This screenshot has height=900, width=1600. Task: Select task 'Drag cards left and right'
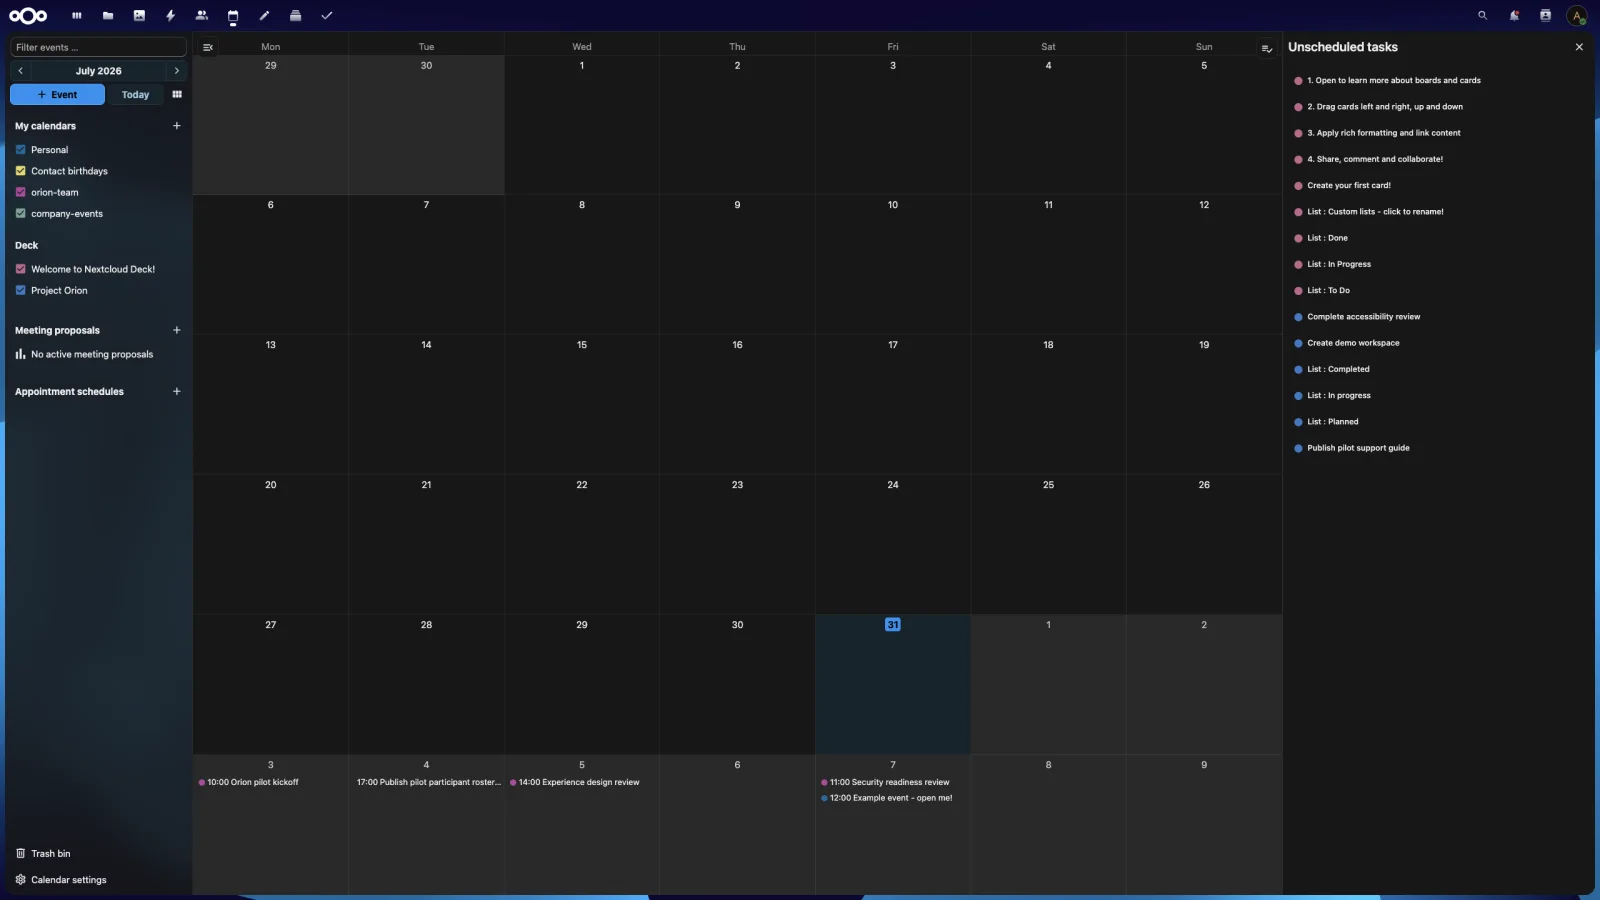(x=1384, y=106)
